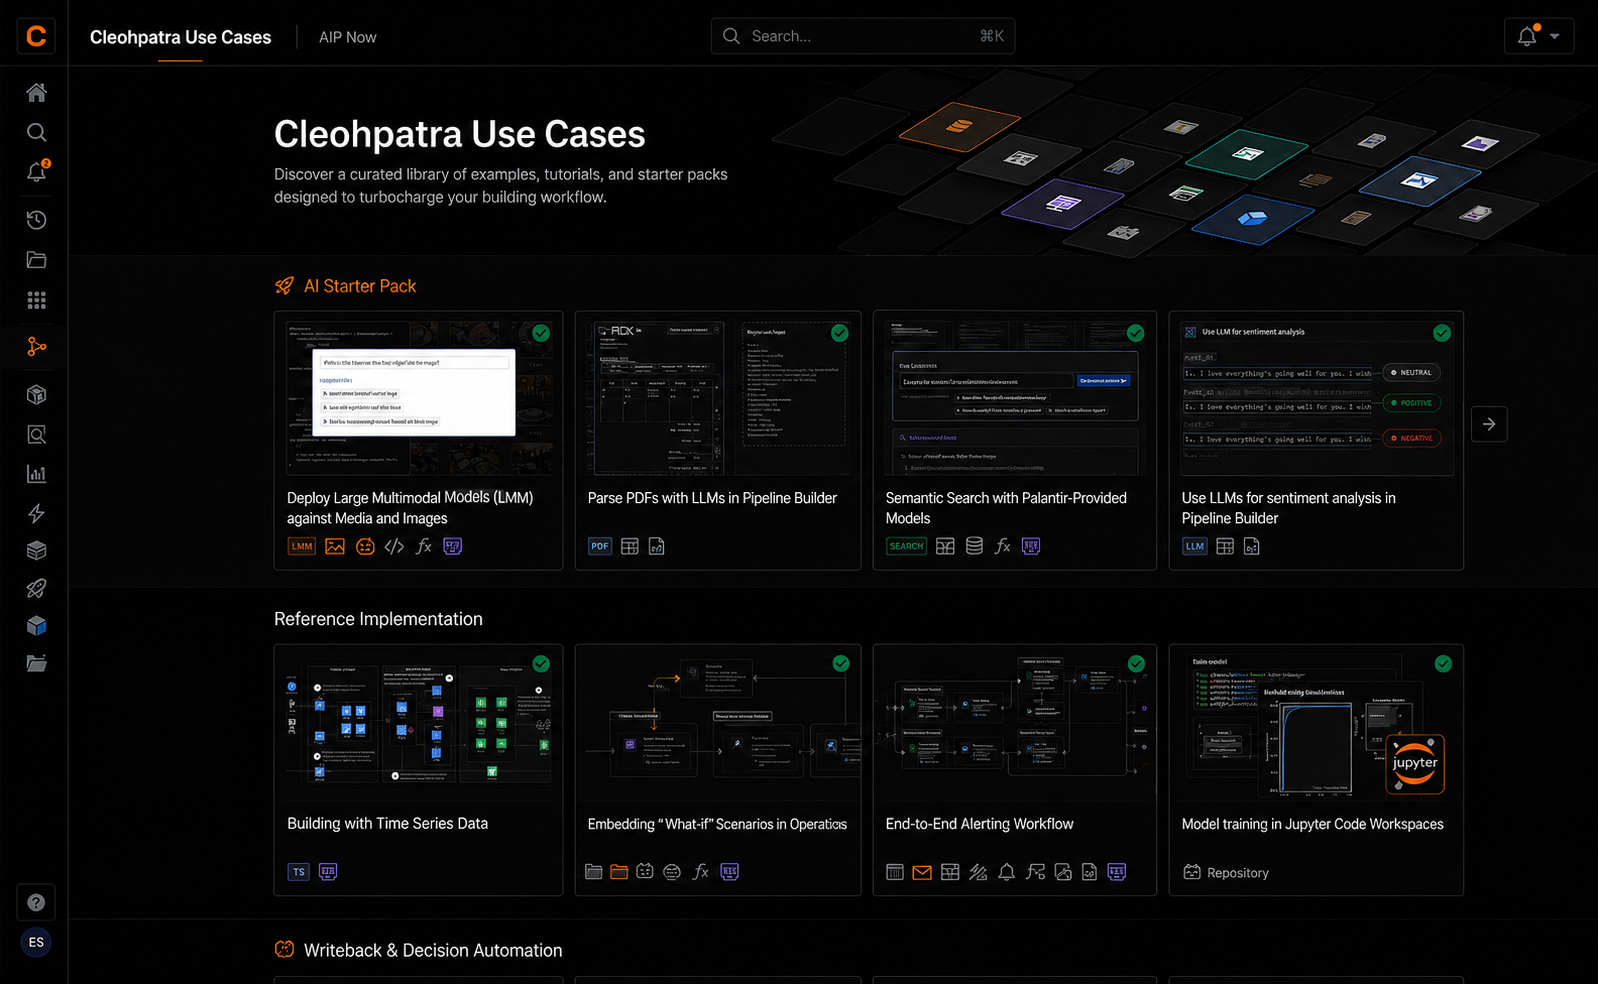The width and height of the screenshot is (1598, 984).
Task: Go to Home in the left sidebar
Action: coord(36,93)
